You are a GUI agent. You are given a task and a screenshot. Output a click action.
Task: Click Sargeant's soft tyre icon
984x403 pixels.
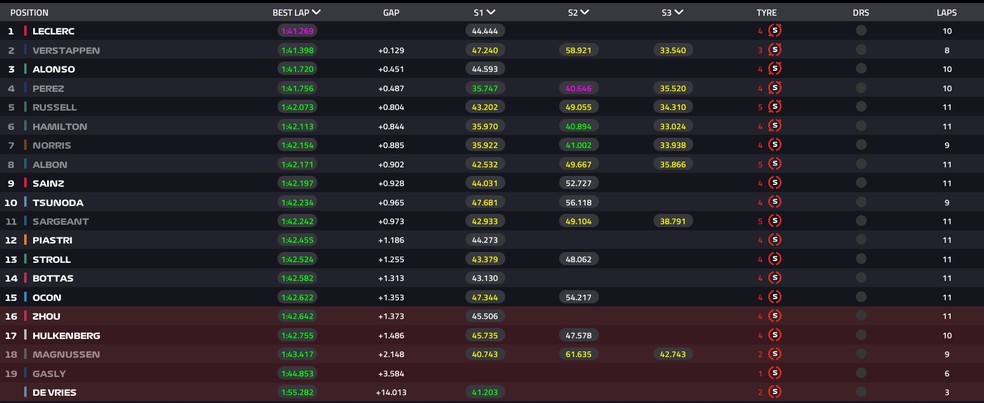pos(775,221)
